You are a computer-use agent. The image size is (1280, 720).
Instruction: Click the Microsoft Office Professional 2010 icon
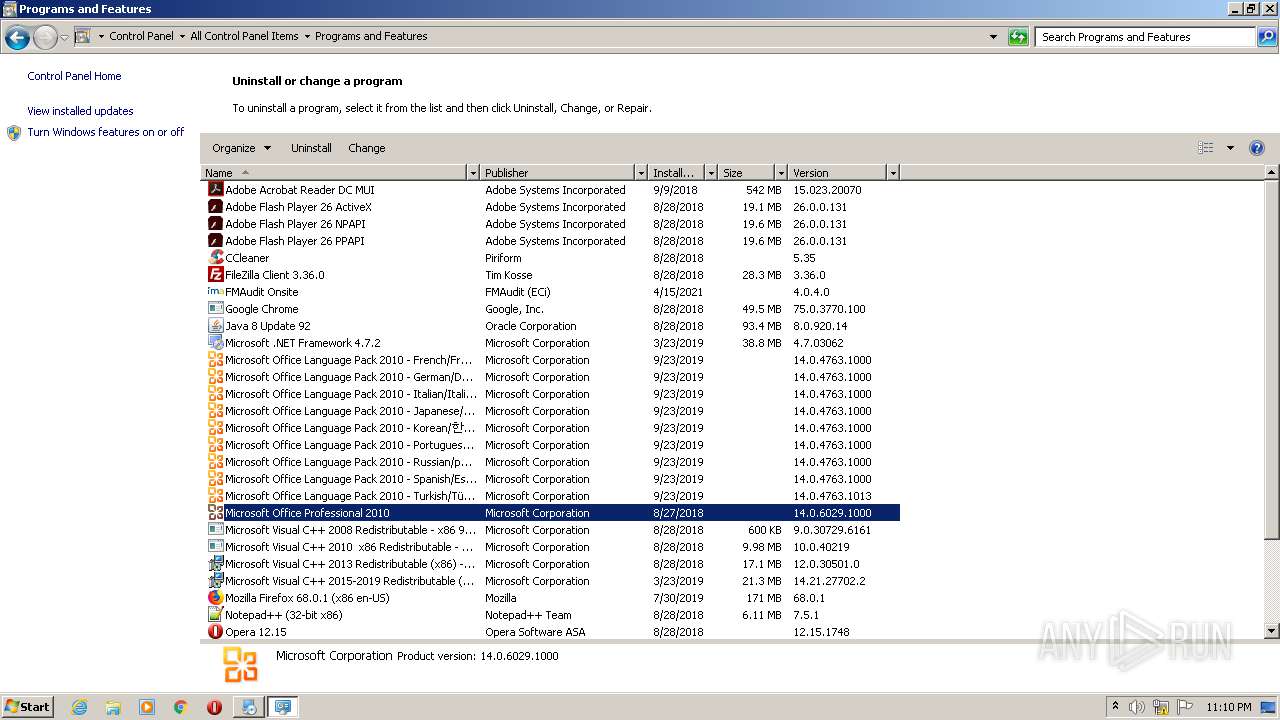point(215,512)
